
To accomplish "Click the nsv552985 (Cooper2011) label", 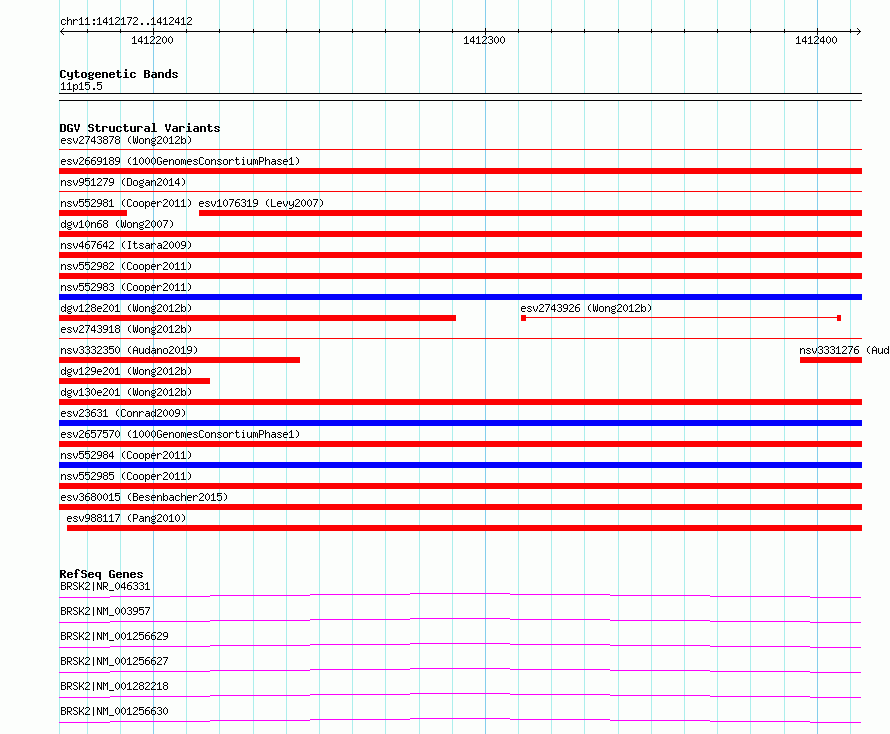I will pos(126,476).
